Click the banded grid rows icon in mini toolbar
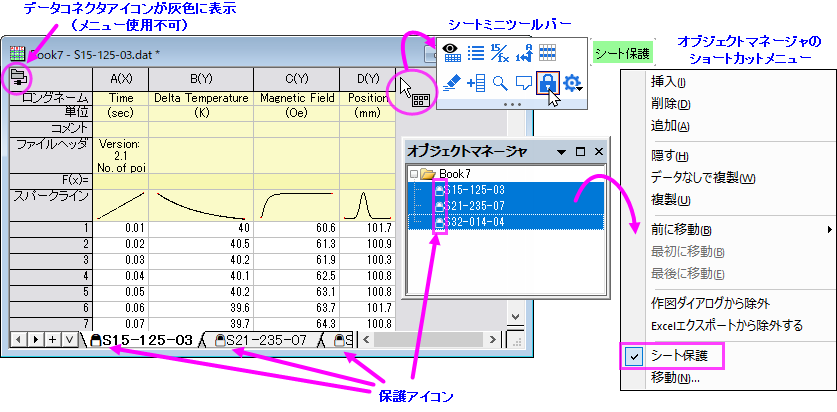This screenshot has width=837, height=412. [548, 52]
